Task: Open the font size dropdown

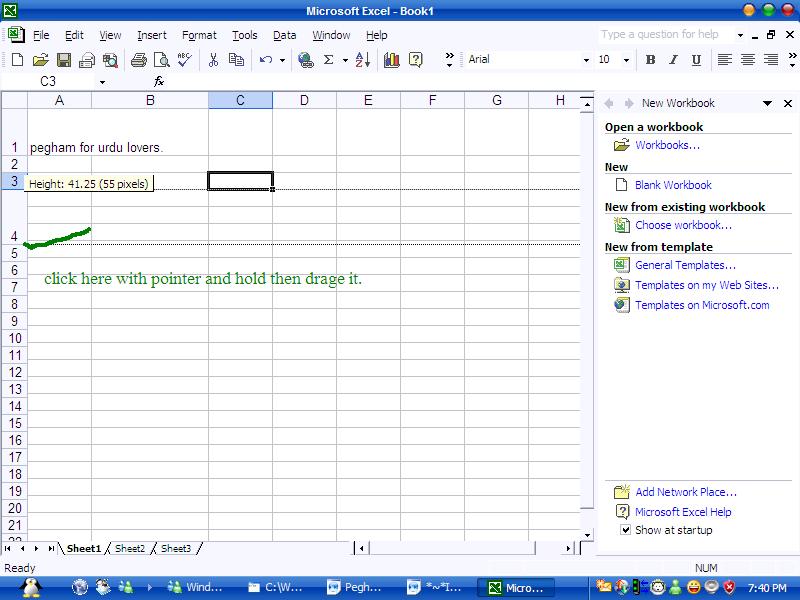Action: (x=627, y=60)
